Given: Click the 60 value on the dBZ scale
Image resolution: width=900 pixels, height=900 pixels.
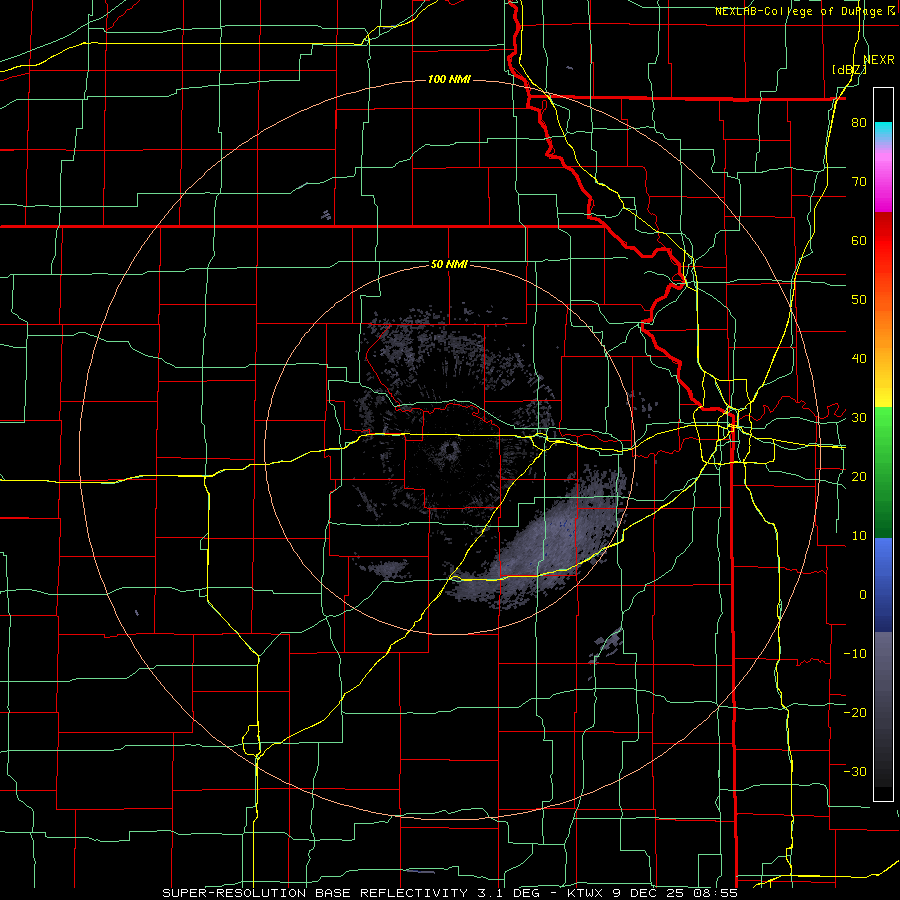Looking at the screenshot, I should [859, 240].
